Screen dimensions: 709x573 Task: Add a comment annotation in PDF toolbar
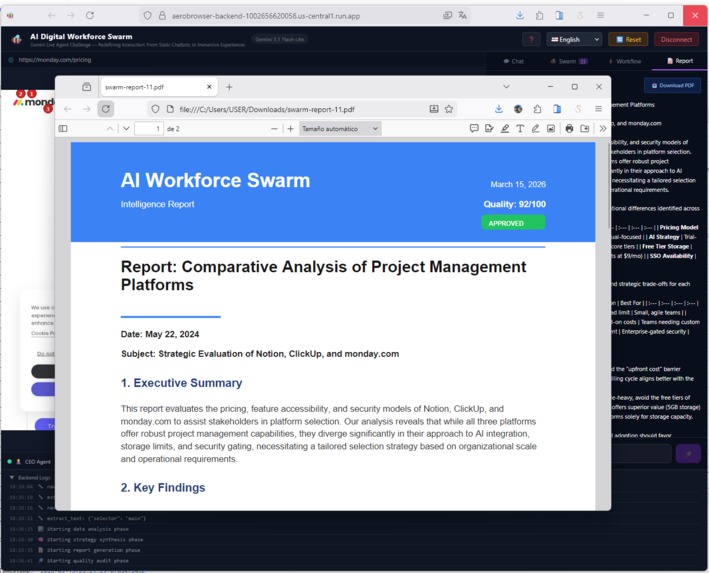coord(474,129)
